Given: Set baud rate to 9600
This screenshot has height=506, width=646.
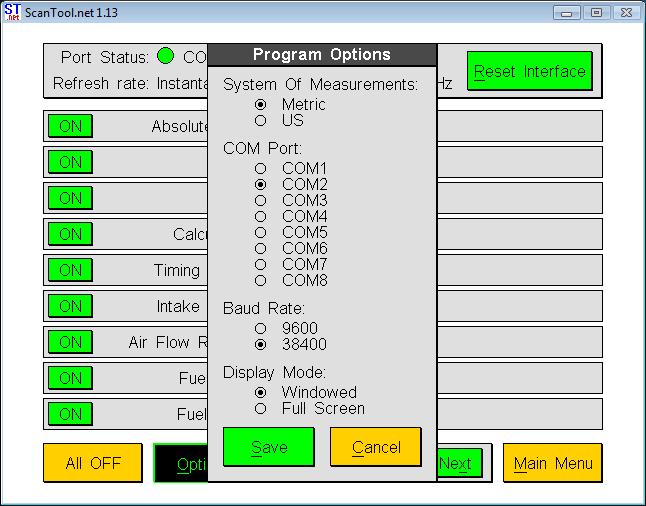Looking at the screenshot, I should (x=260, y=329).
